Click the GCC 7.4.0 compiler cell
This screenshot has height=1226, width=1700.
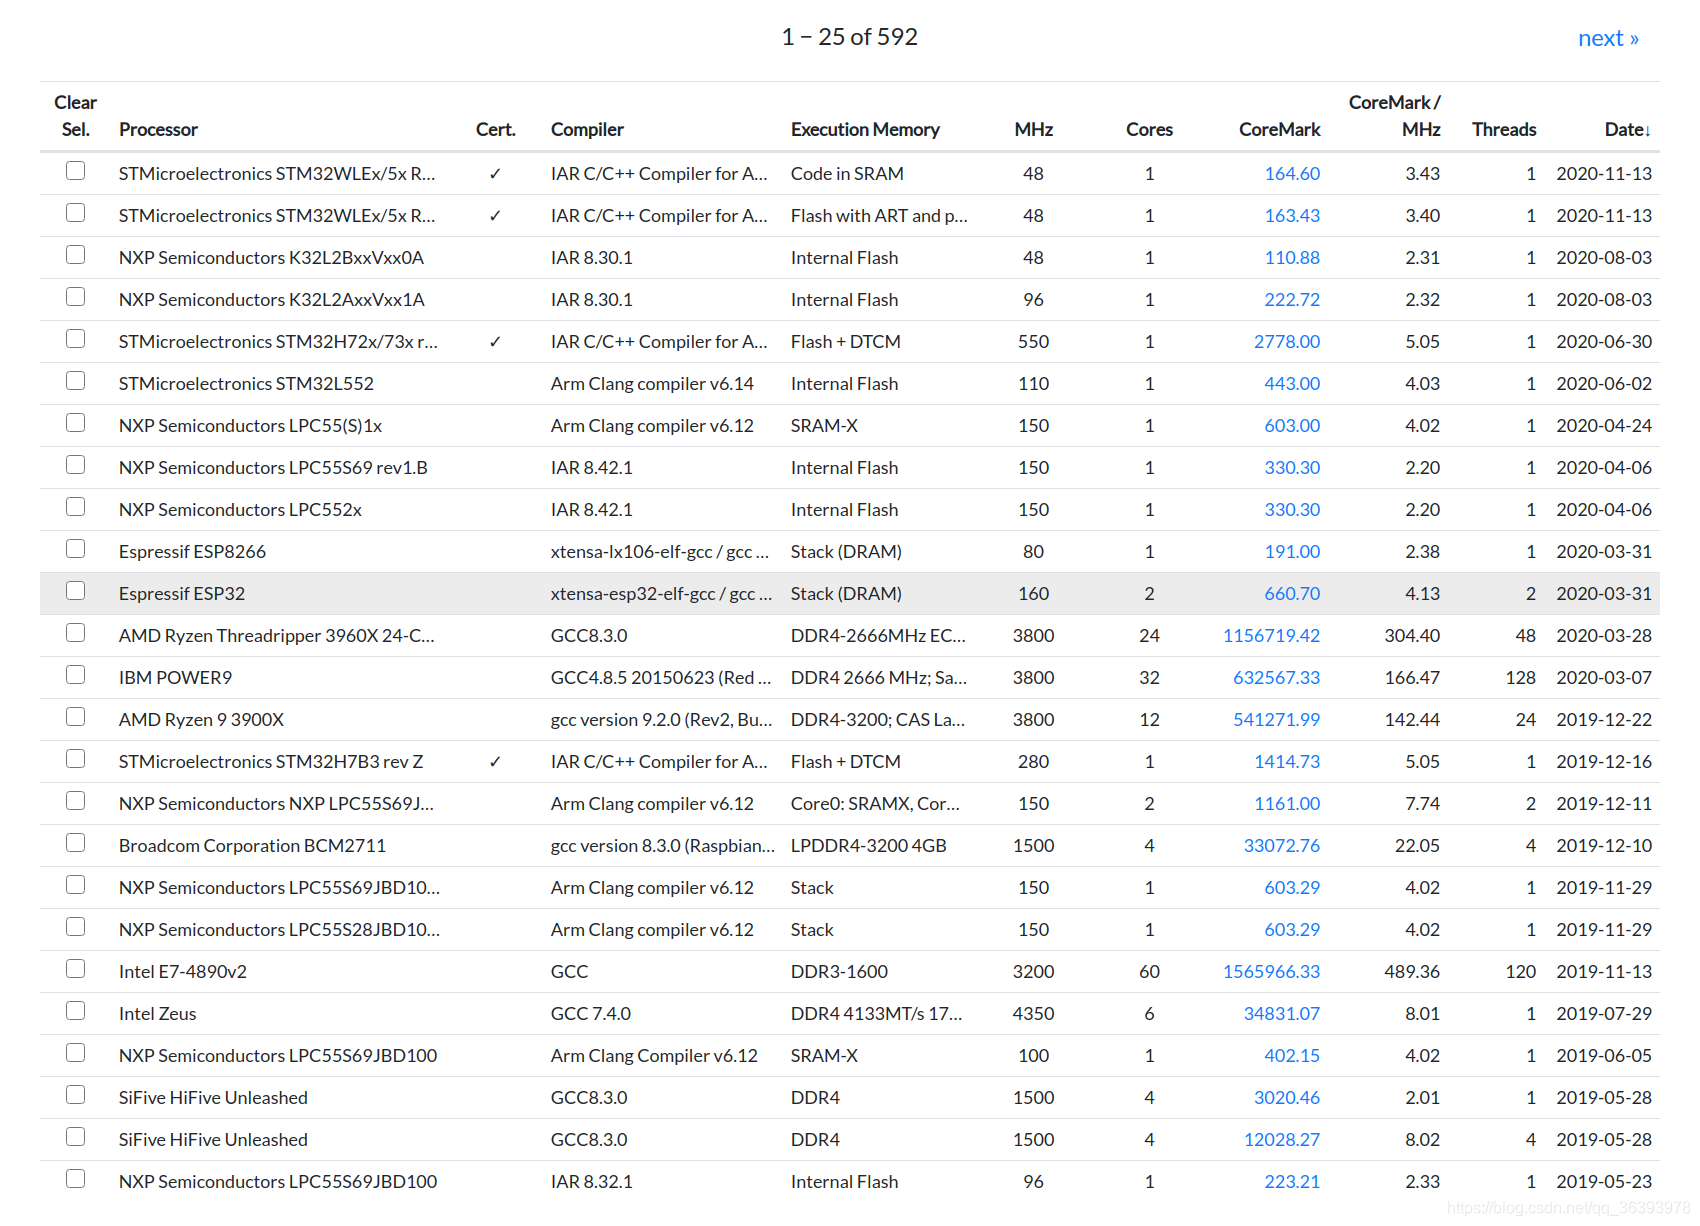pos(591,1013)
